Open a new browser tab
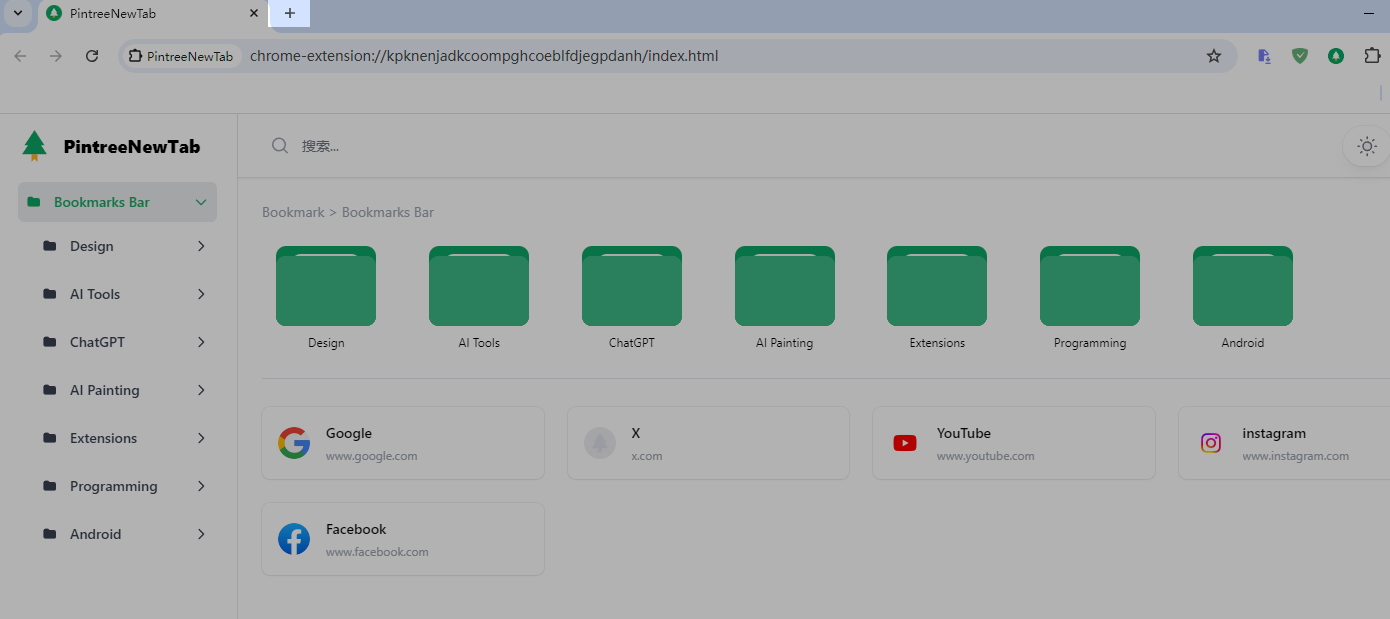Viewport: 1390px width, 619px height. 290,14
